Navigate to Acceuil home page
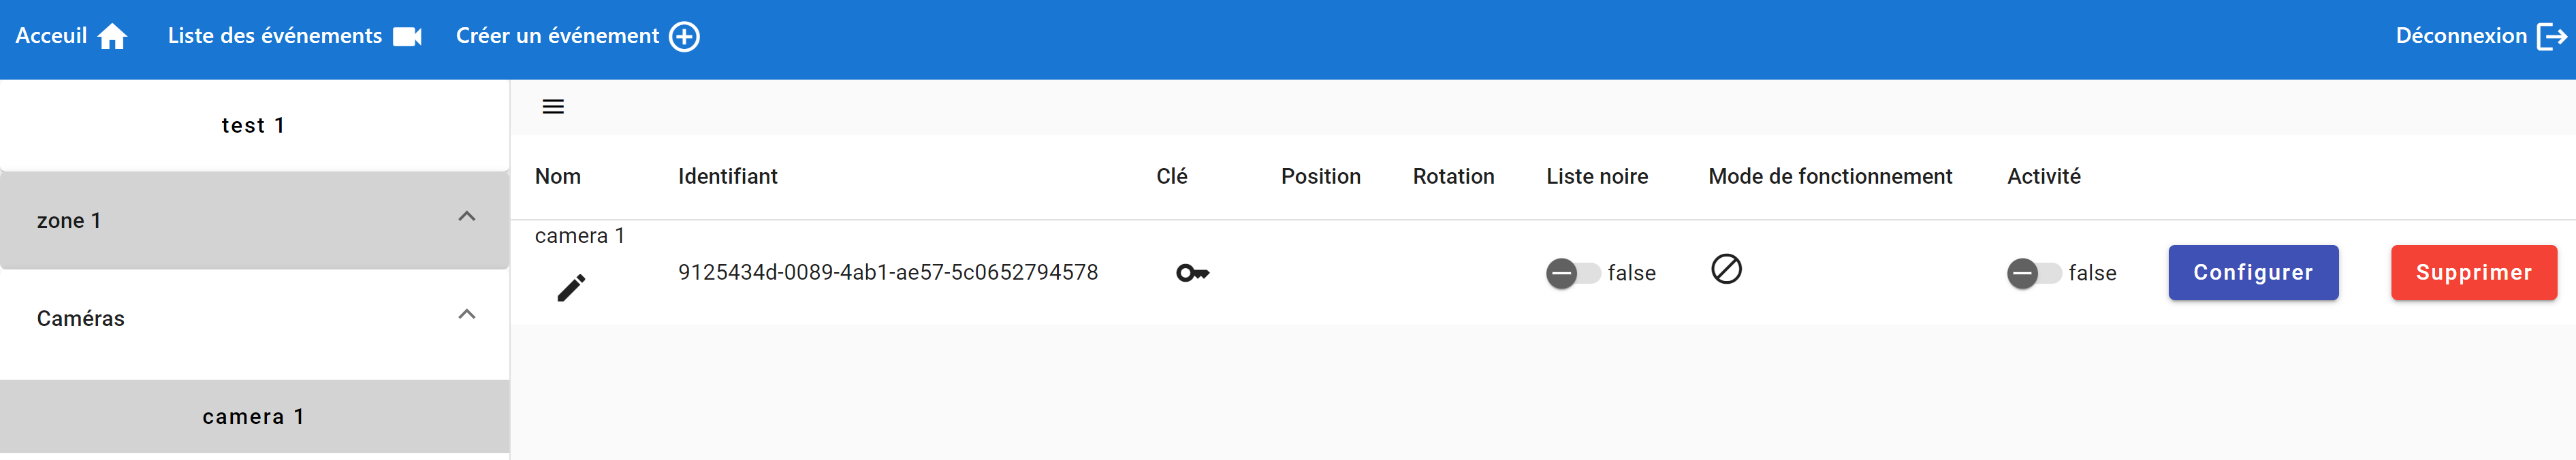 point(52,37)
